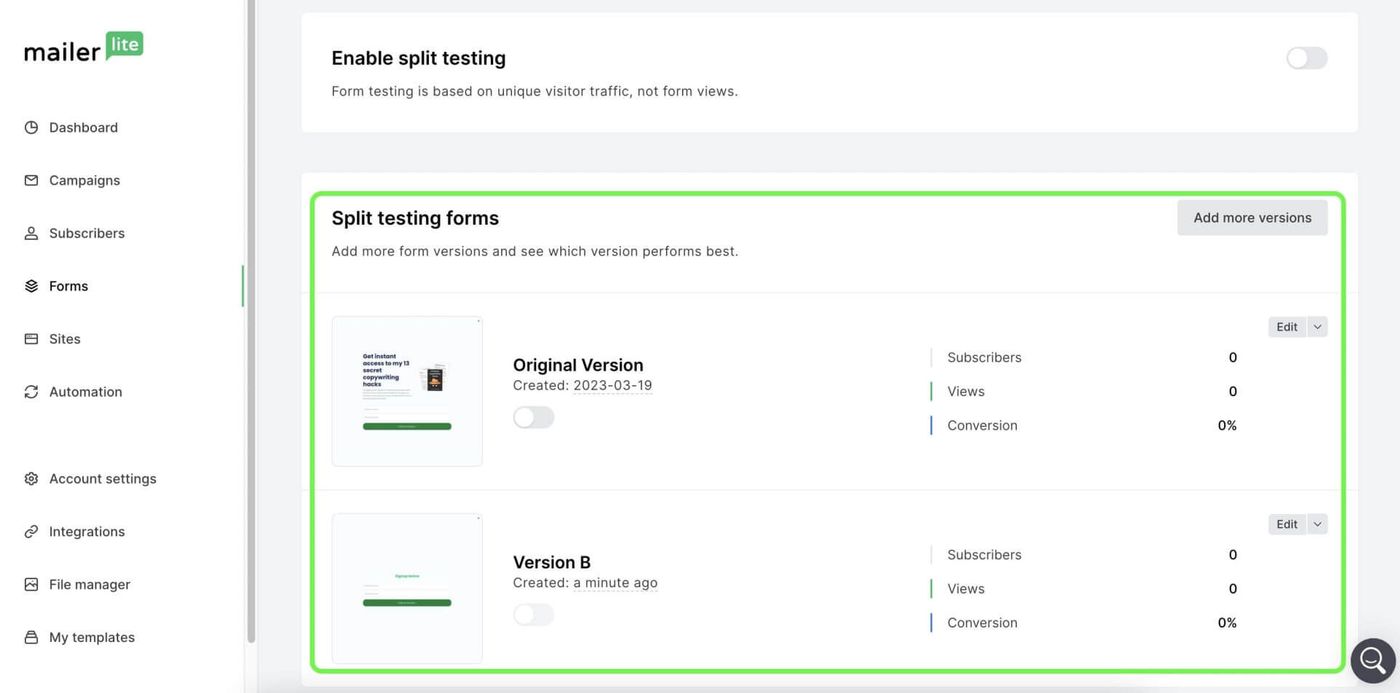1400x693 pixels.
Task: Click Original Version Conversion label
Action: point(982,425)
